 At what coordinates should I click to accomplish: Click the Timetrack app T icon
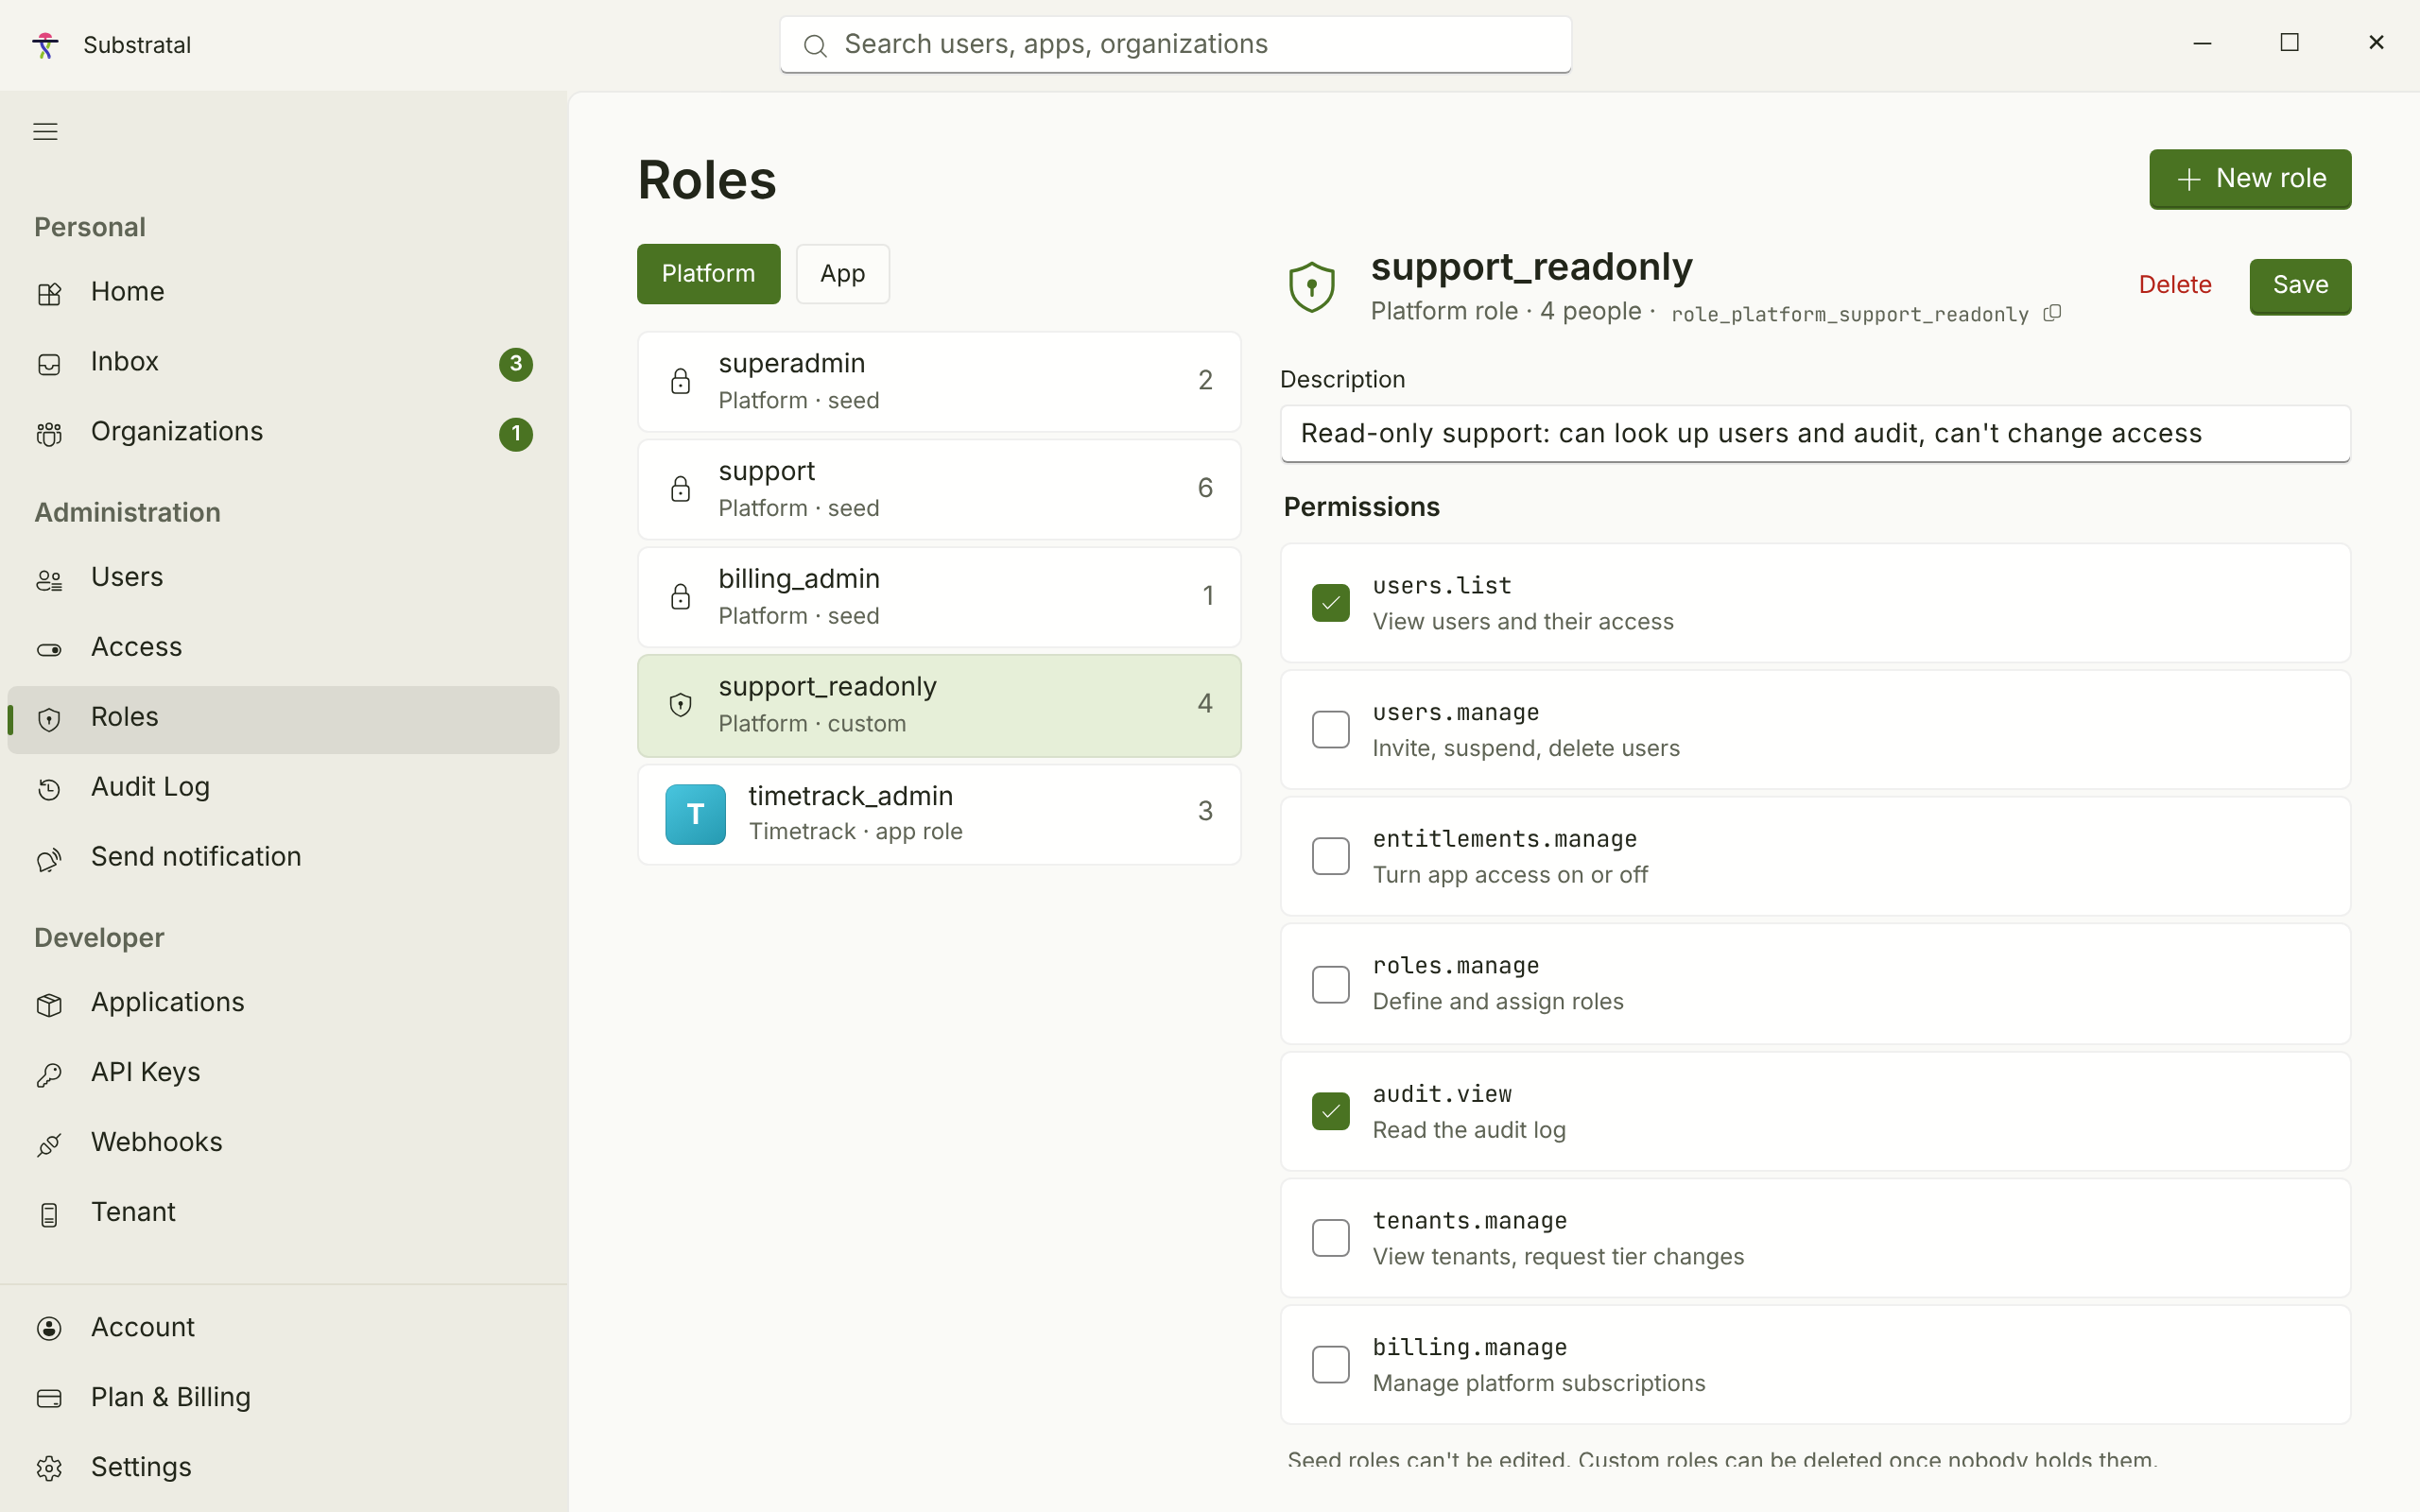coord(695,814)
